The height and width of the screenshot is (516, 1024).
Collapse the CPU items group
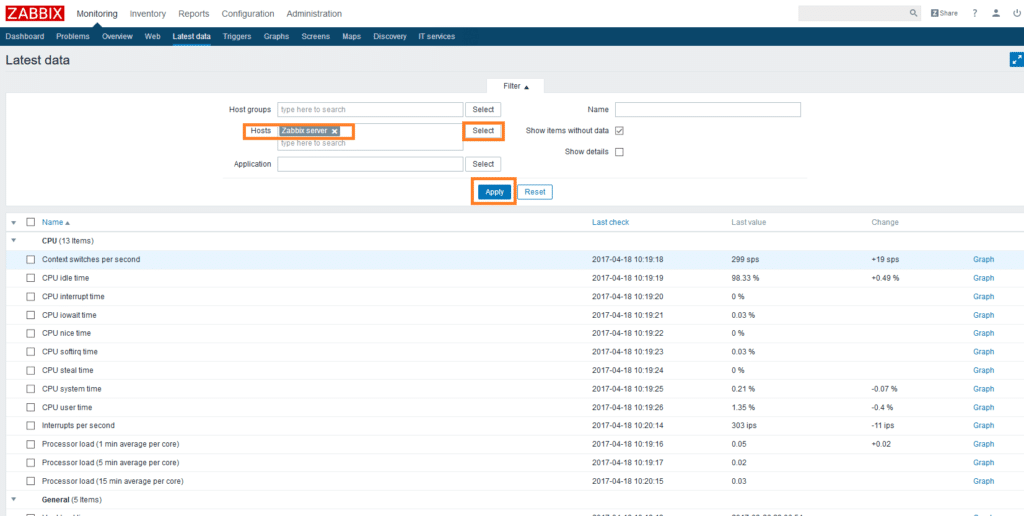(x=14, y=241)
